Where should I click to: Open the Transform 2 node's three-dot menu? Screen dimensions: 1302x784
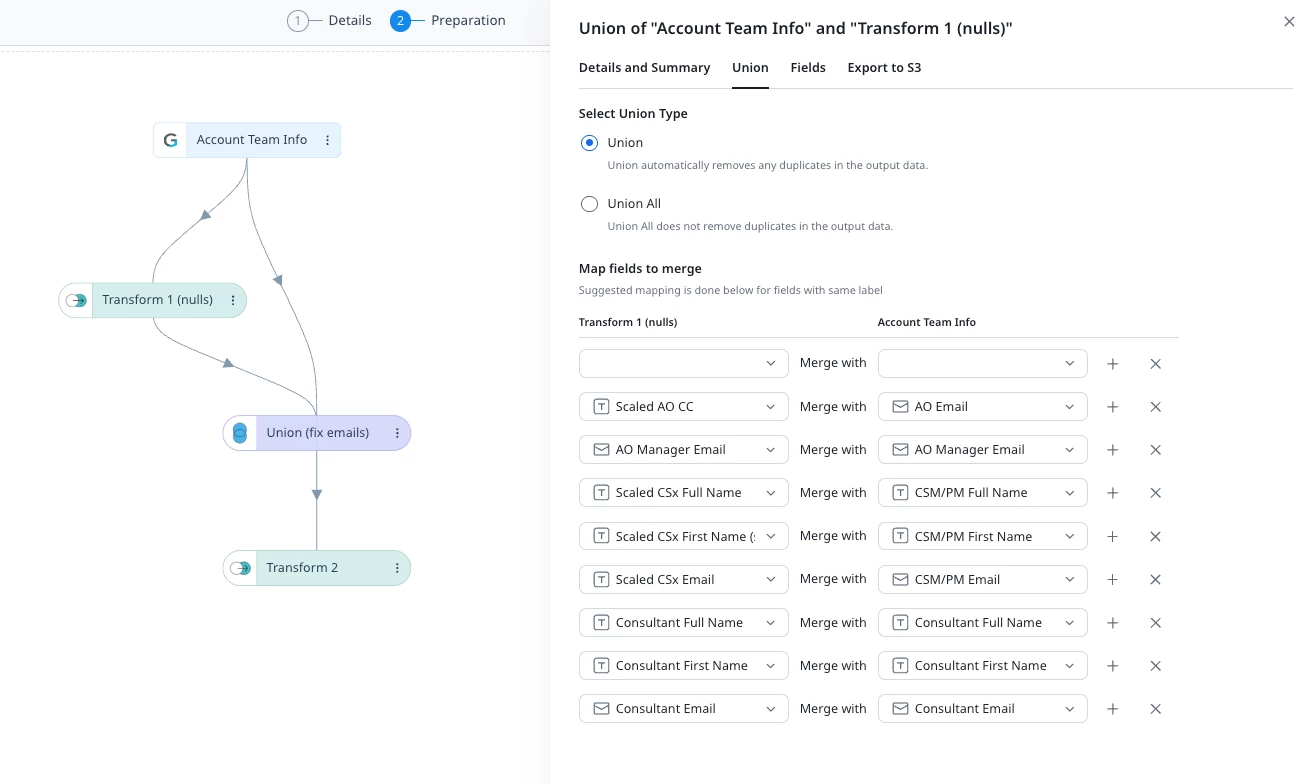tap(397, 568)
